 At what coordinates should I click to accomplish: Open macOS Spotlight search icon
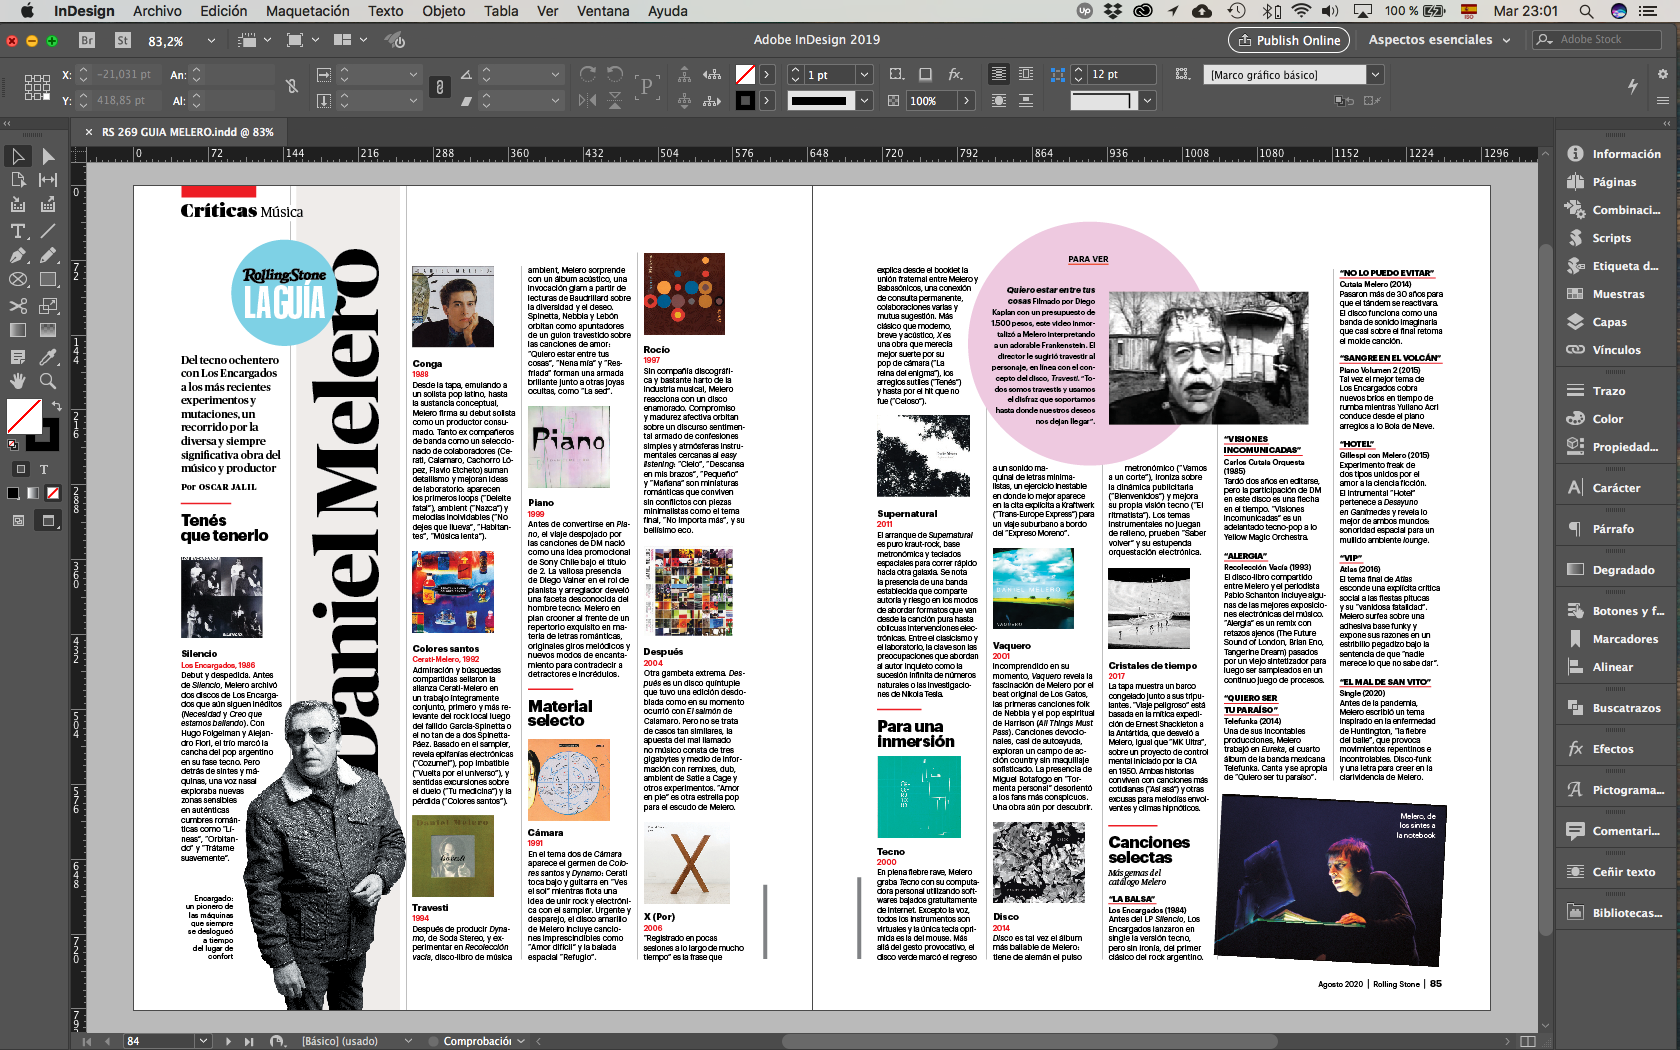tap(1586, 11)
